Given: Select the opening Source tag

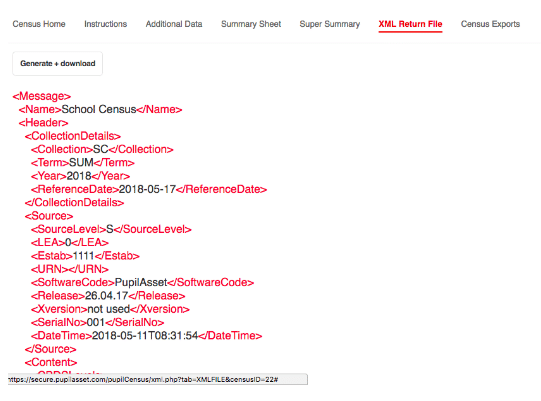Looking at the screenshot, I should click(x=49, y=216).
